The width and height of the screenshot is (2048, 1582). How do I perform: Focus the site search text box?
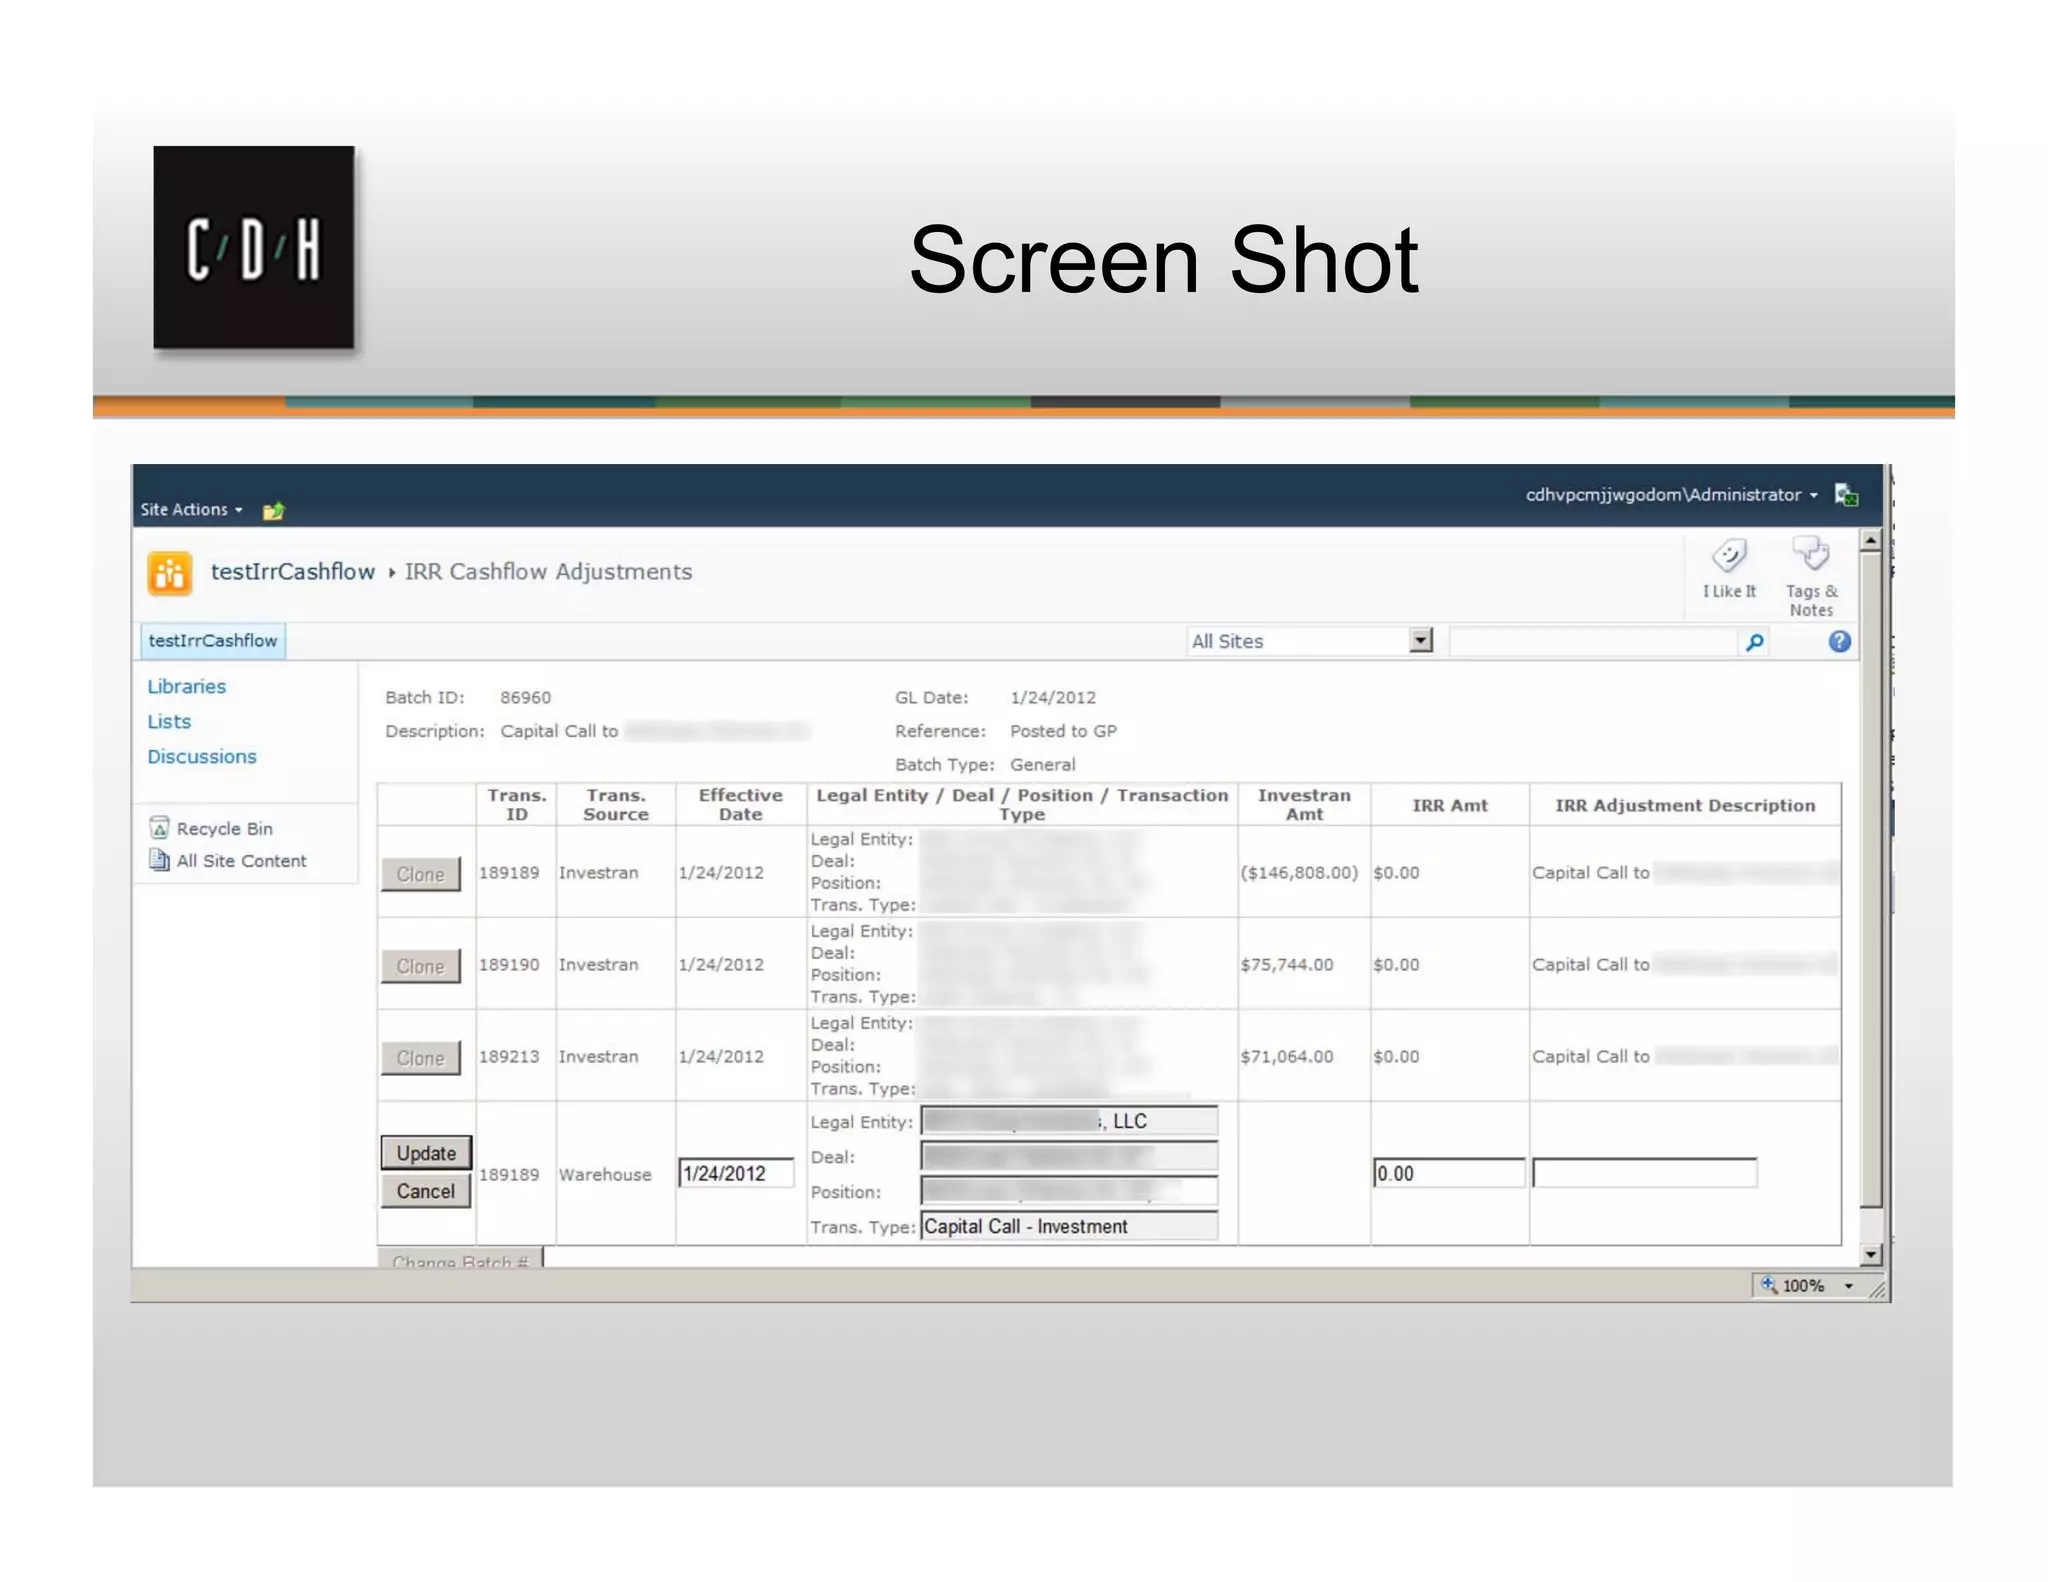click(x=1593, y=642)
